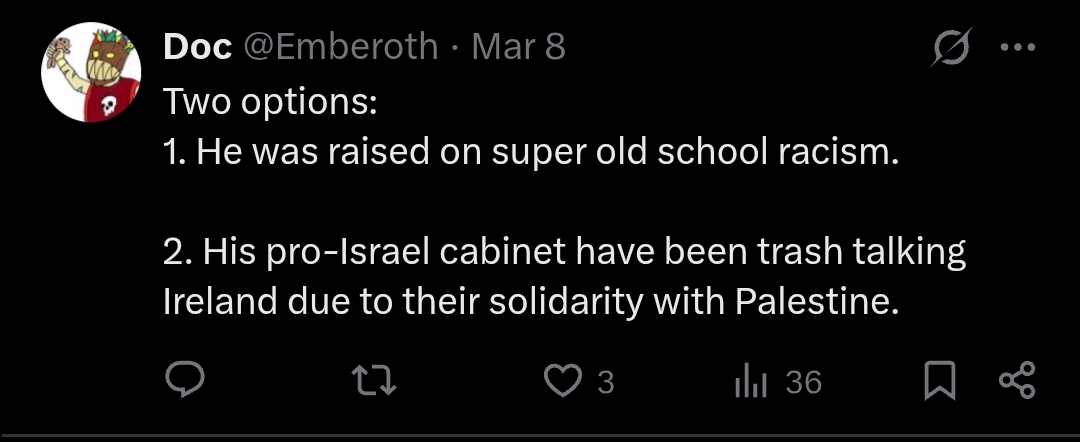This screenshot has height=442, width=1080.
Task: Click the like count number 3
Action: (x=605, y=381)
